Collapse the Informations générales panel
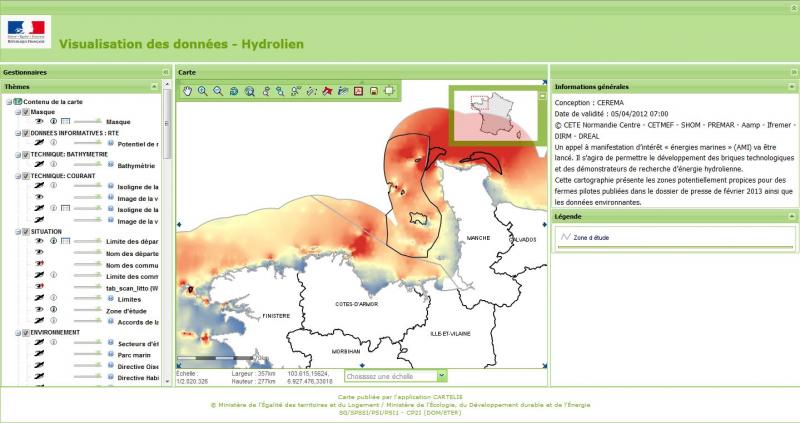This screenshot has height=423, width=800. (792, 87)
